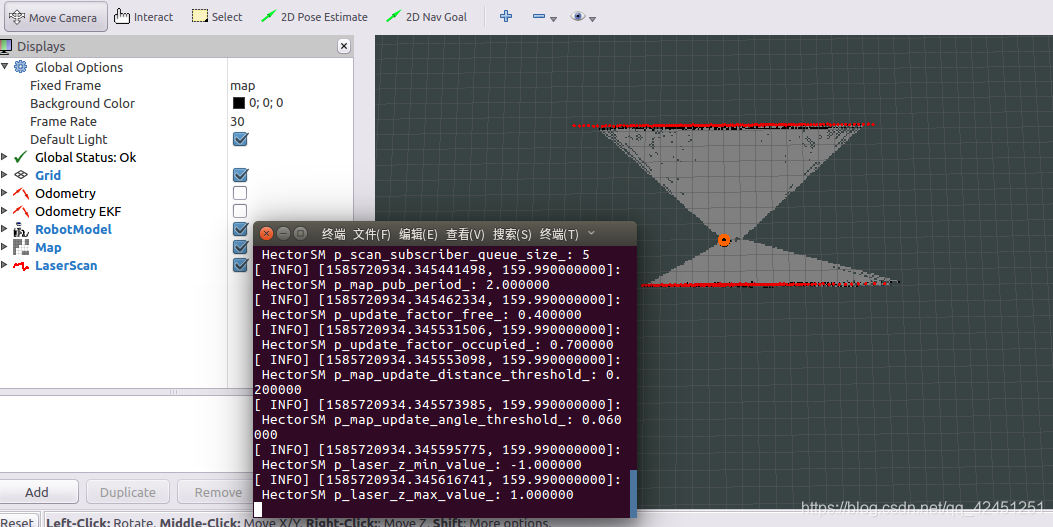Image resolution: width=1053 pixels, height=527 pixels.
Task: Select the Background Color value 0; 0; 0
Action: point(266,103)
